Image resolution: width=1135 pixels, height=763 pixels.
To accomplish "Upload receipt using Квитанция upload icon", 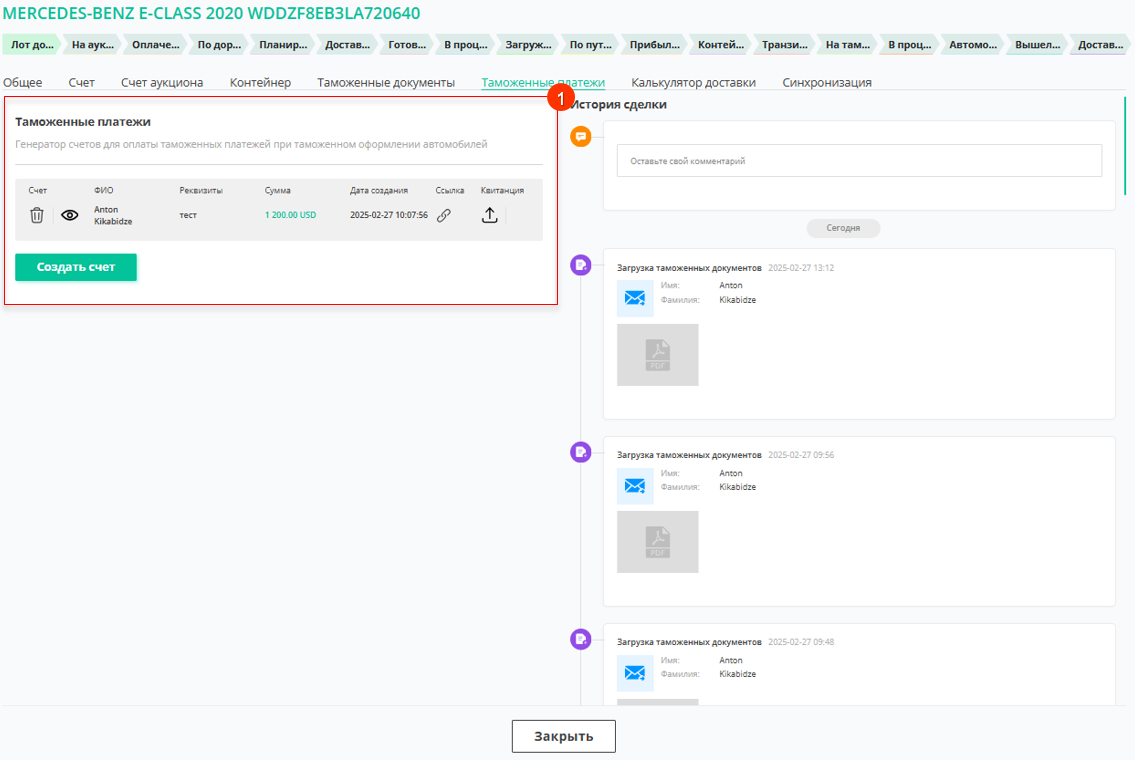I will point(490,215).
